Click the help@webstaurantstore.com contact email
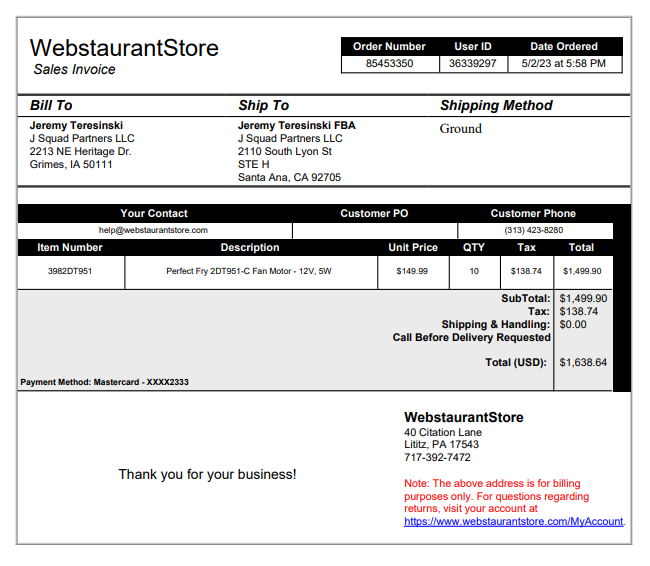Viewport: 650px width, 566px height. tap(153, 230)
